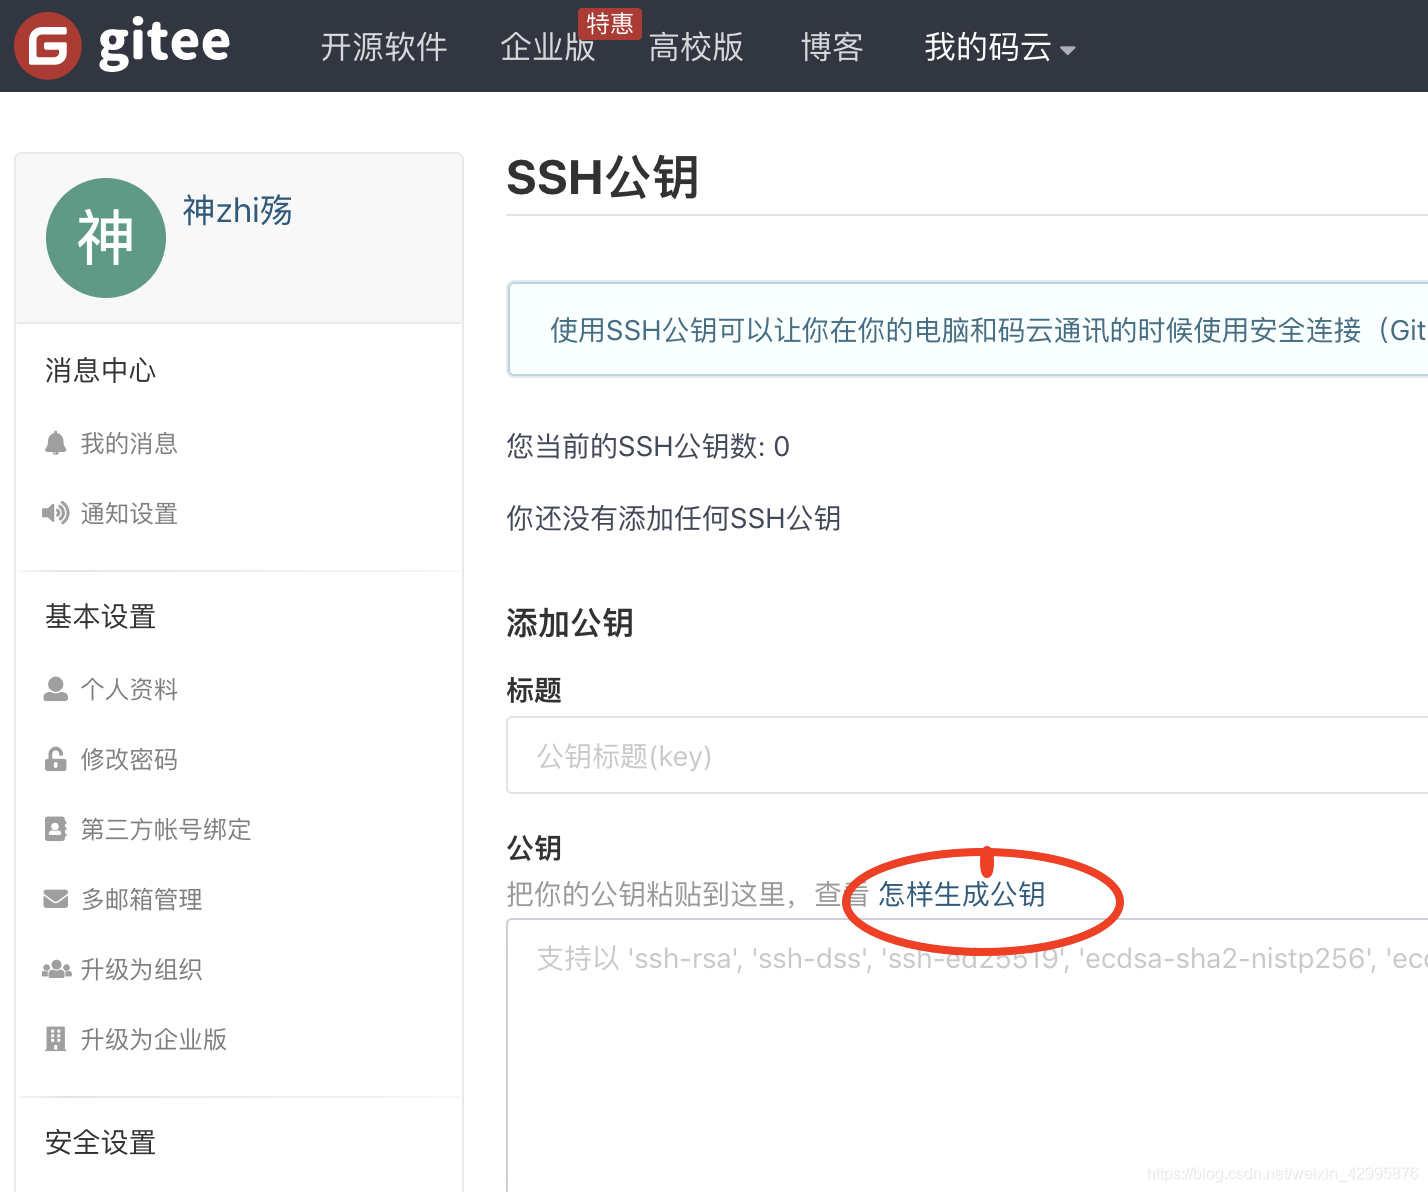Open 企业版 in the top navigation

tap(548, 47)
